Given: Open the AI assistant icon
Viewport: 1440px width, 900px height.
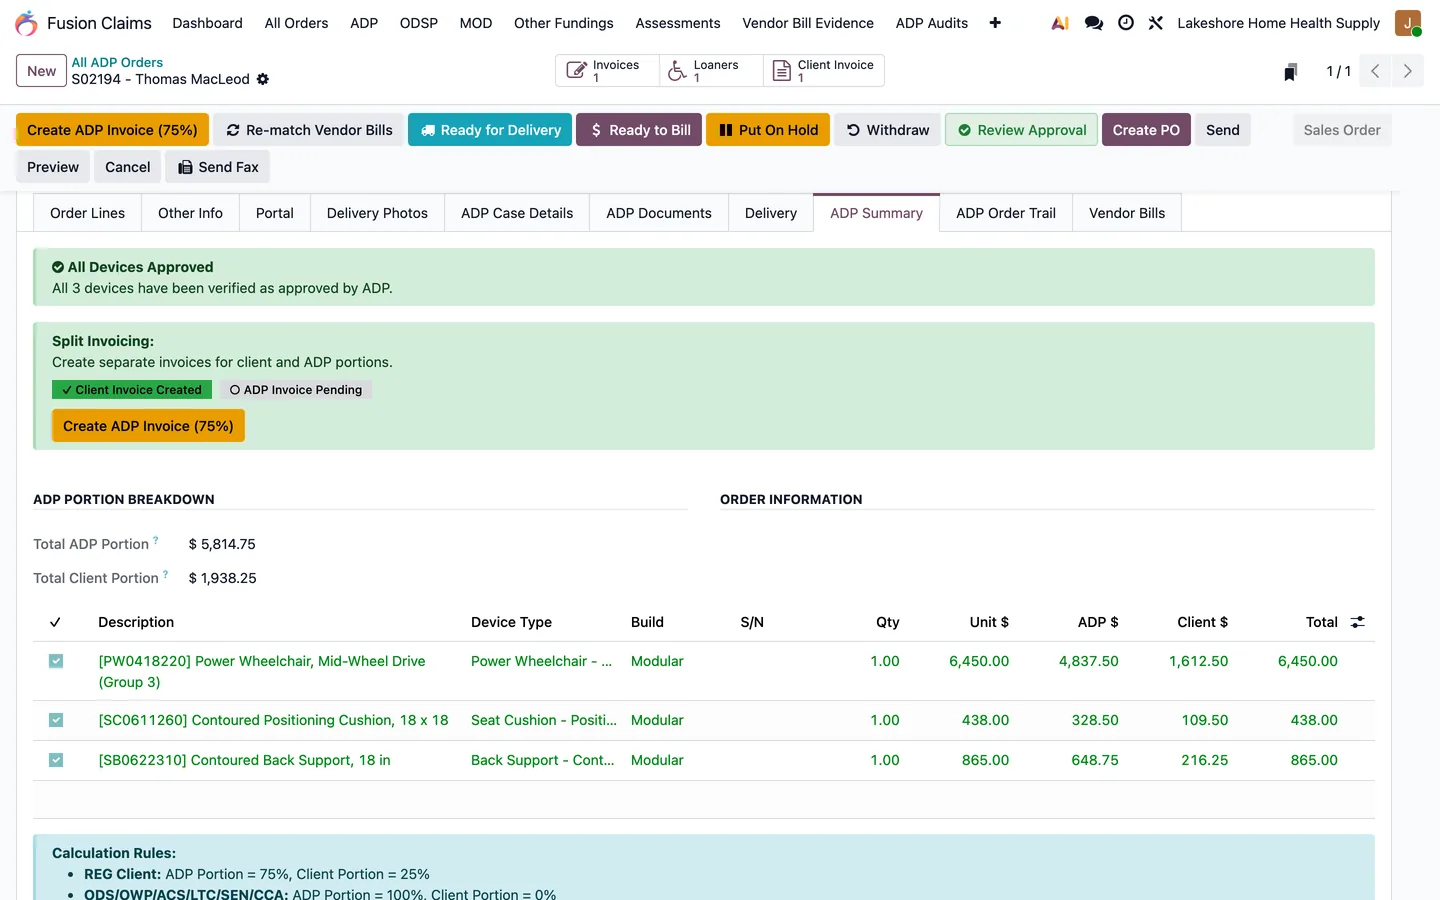Looking at the screenshot, I should point(1060,23).
